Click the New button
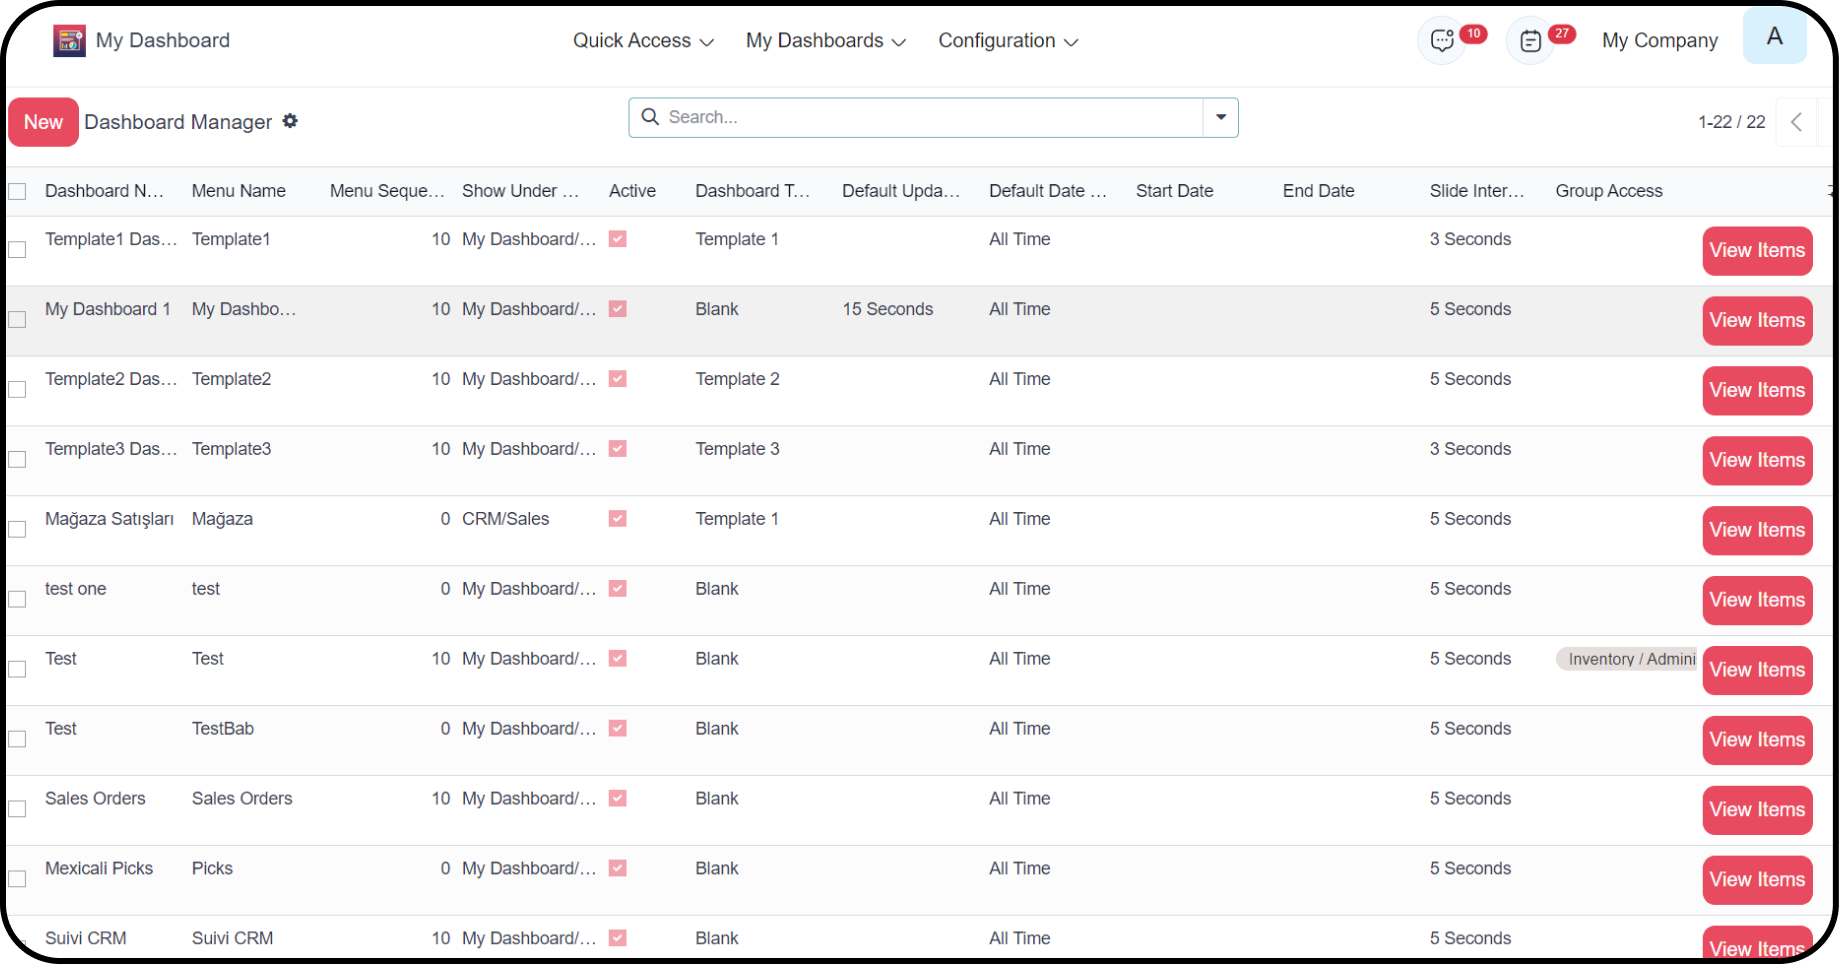This screenshot has width=1839, height=964. pyautogui.click(x=43, y=122)
